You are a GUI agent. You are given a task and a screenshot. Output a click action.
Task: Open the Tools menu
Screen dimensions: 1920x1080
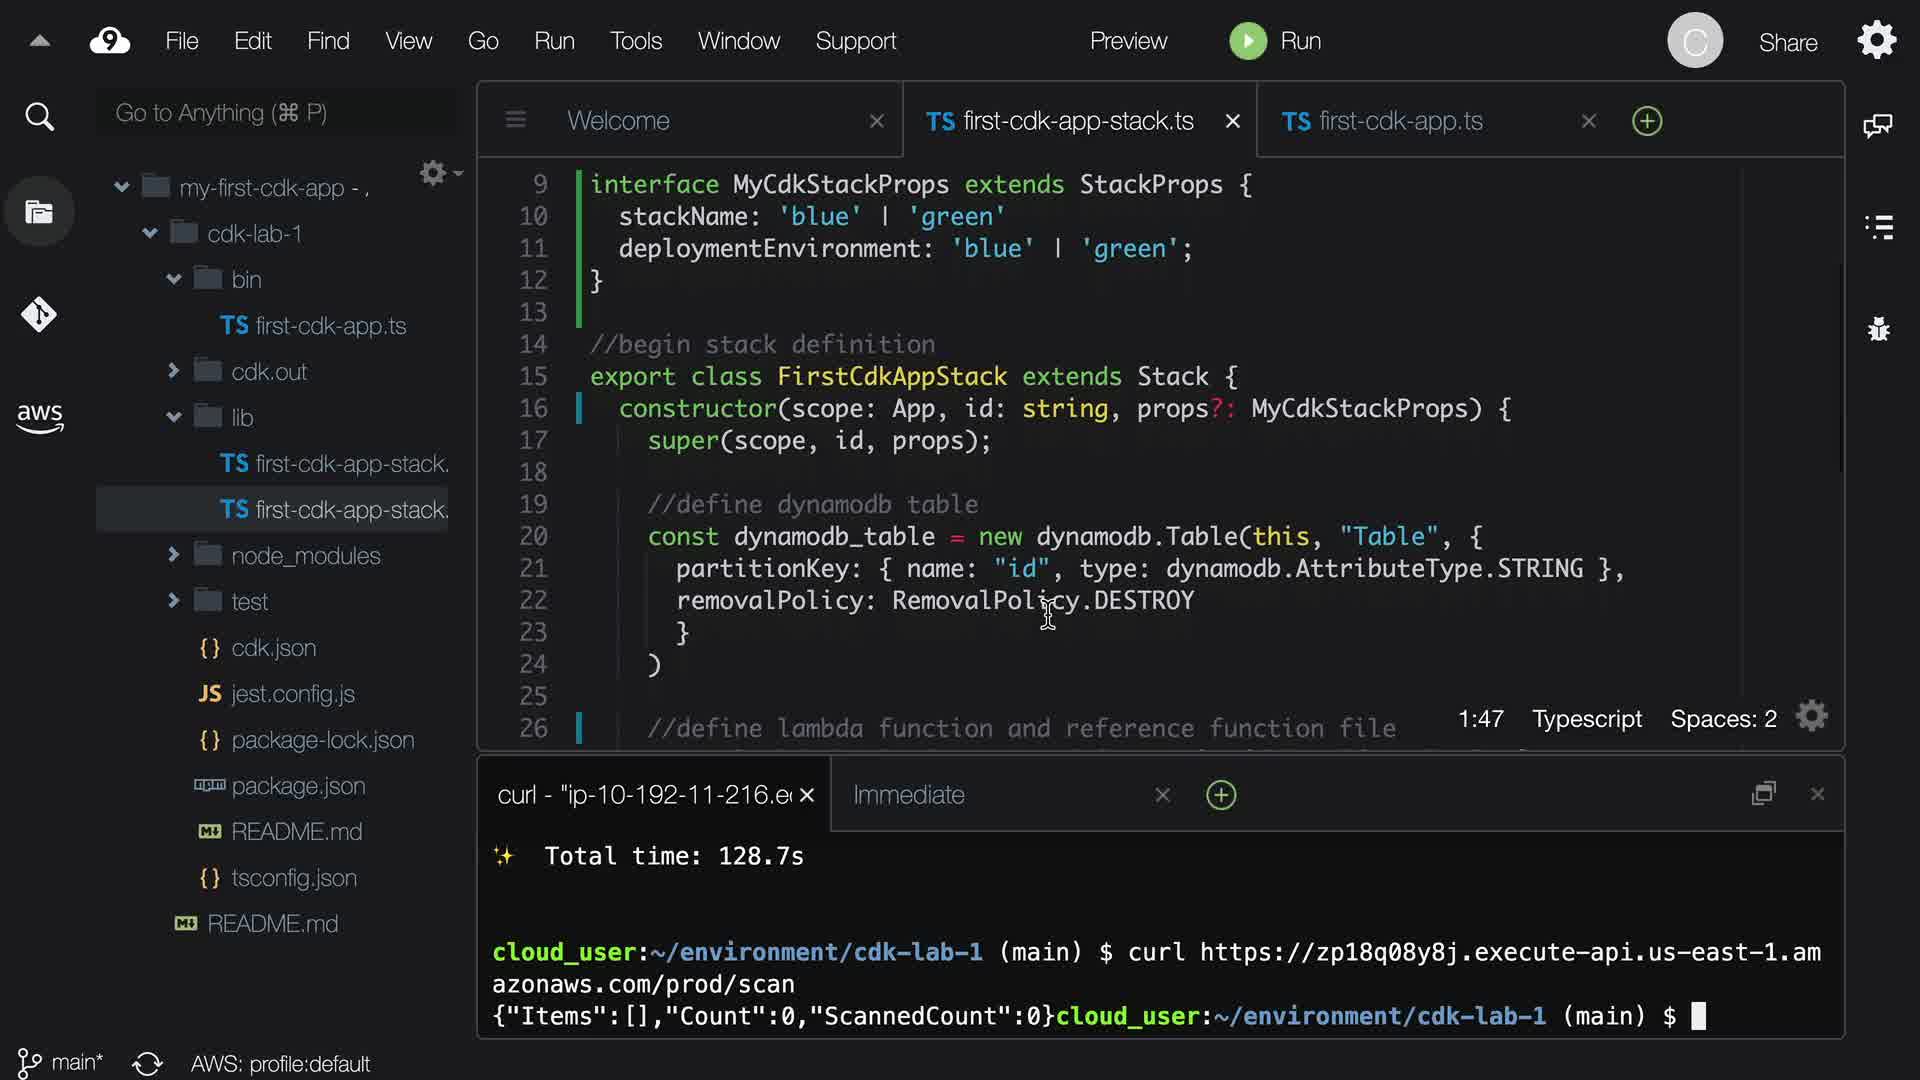[636, 41]
